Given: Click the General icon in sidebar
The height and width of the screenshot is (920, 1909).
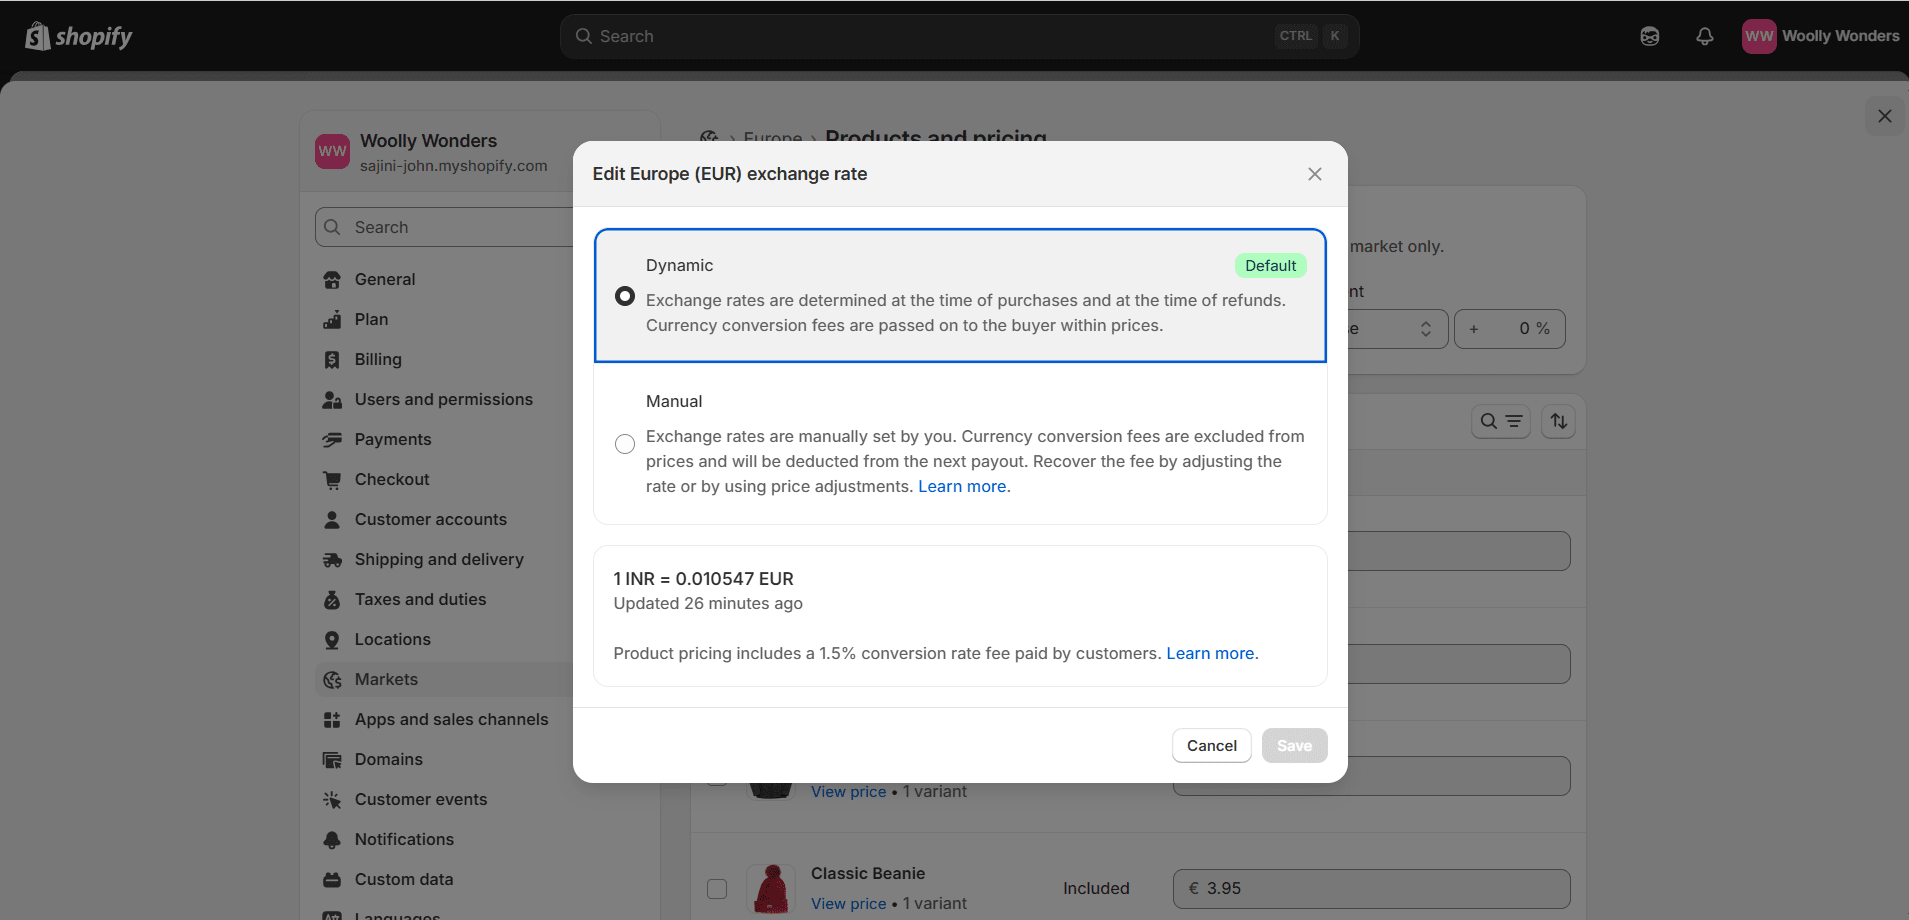Looking at the screenshot, I should click(332, 280).
